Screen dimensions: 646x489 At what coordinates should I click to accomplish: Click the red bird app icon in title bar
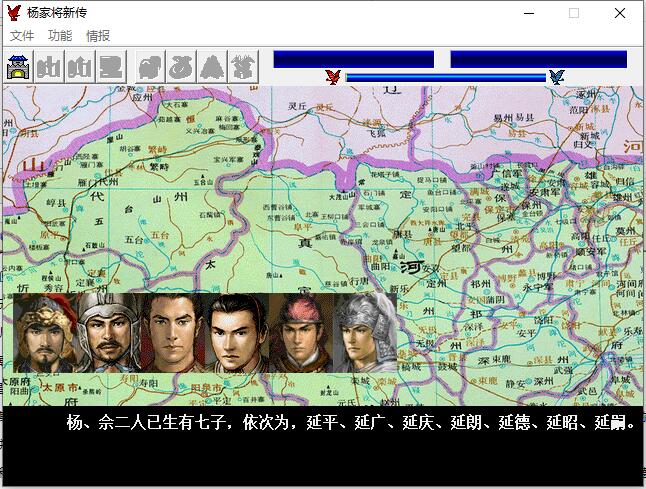pos(14,13)
